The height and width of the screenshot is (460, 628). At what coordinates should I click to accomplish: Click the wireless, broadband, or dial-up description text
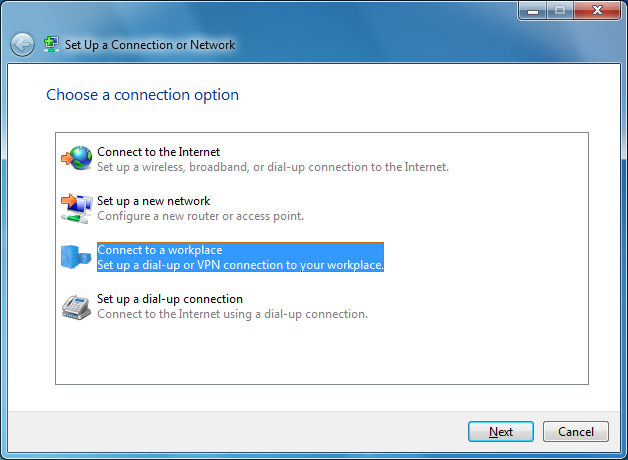273,167
